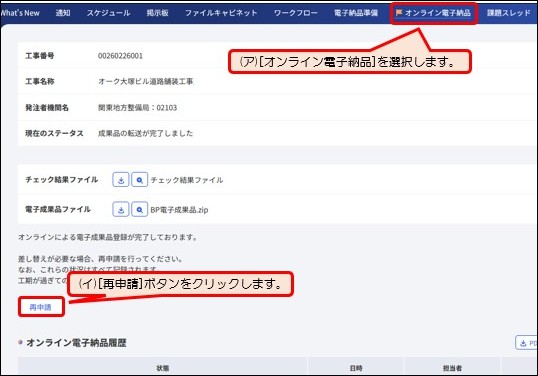
Task: Click the 再申請 button
Action: point(41,307)
